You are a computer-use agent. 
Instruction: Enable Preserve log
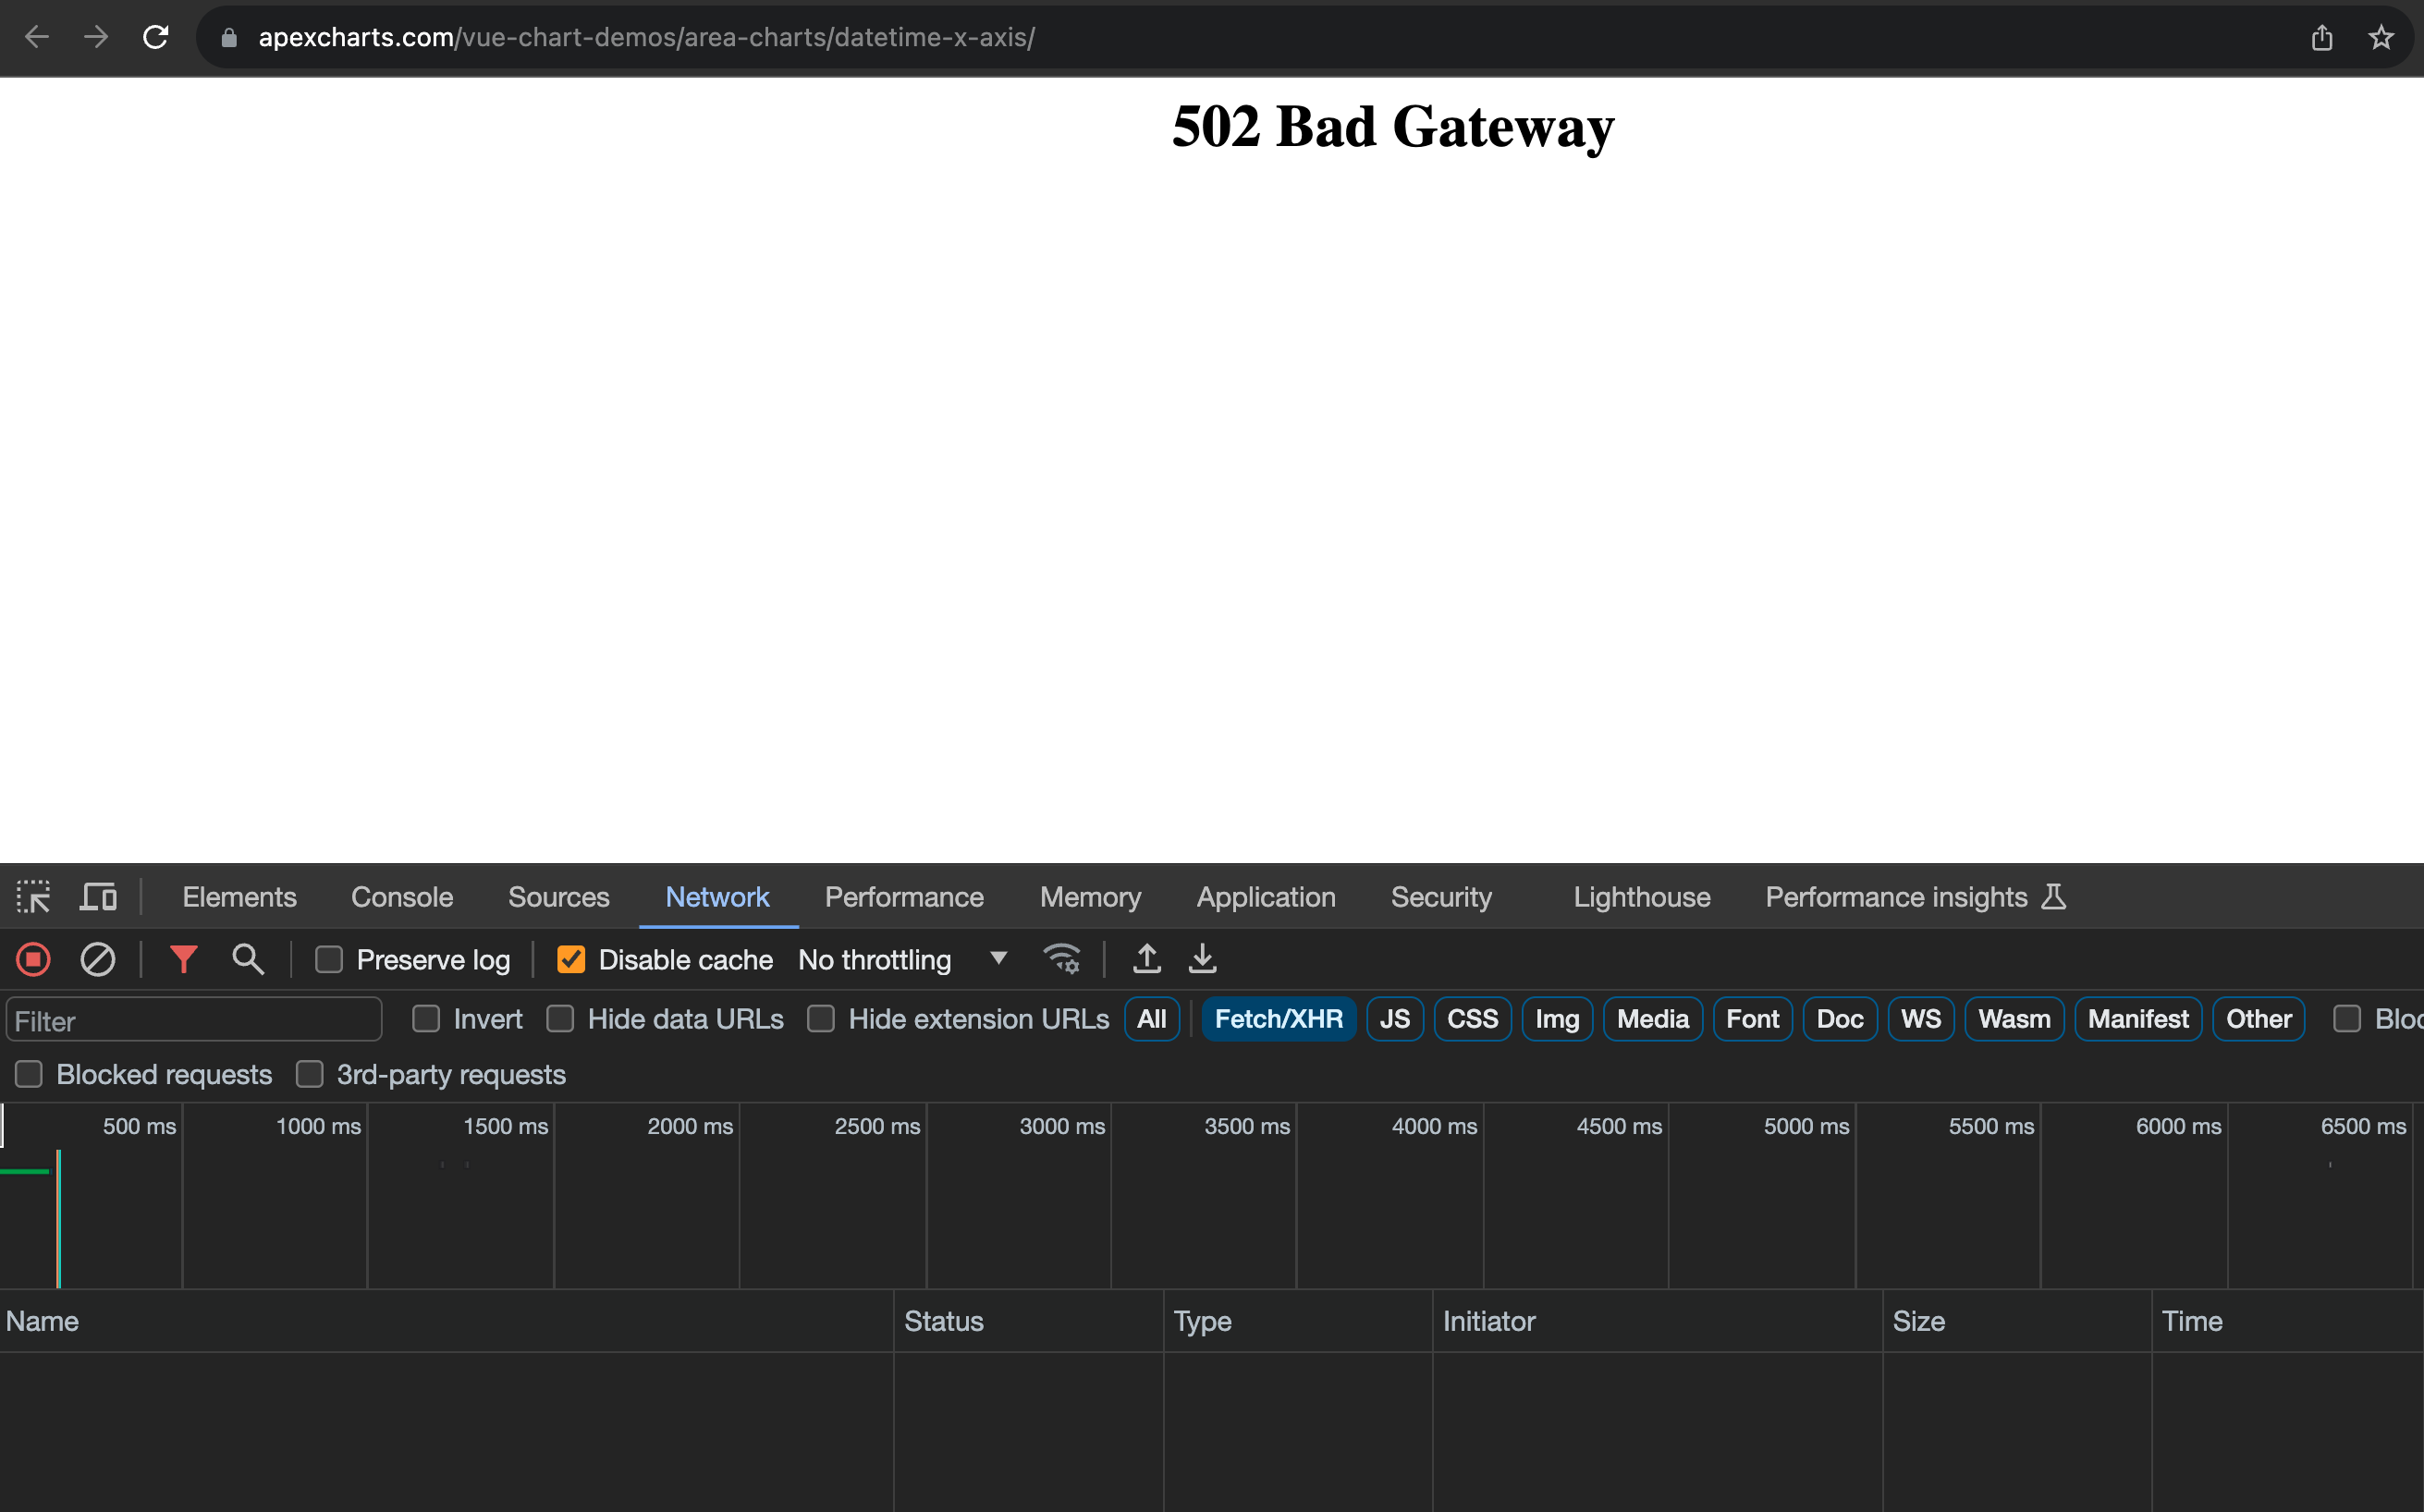coord(328,959)
